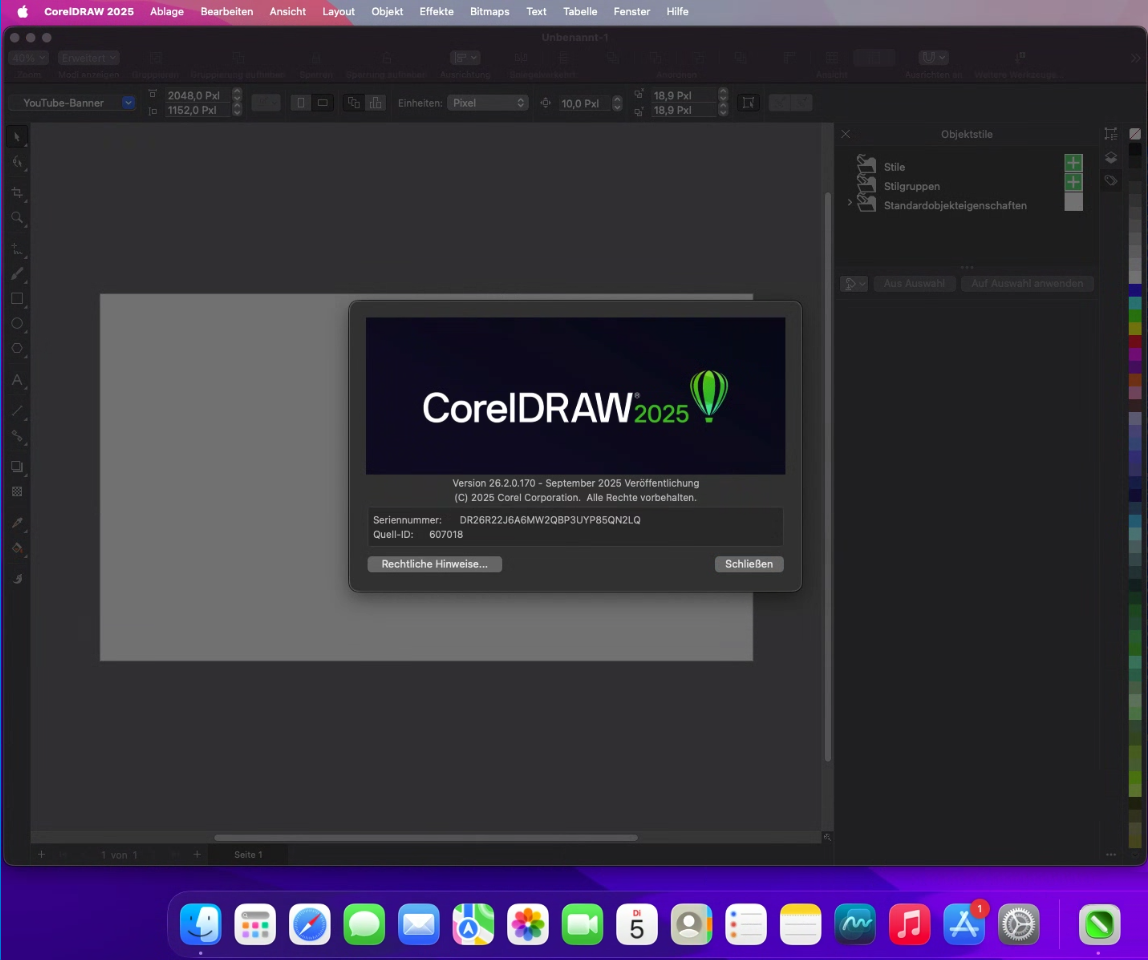Expand the Standardobjekteigenschaften tree node

pos(849,202)
